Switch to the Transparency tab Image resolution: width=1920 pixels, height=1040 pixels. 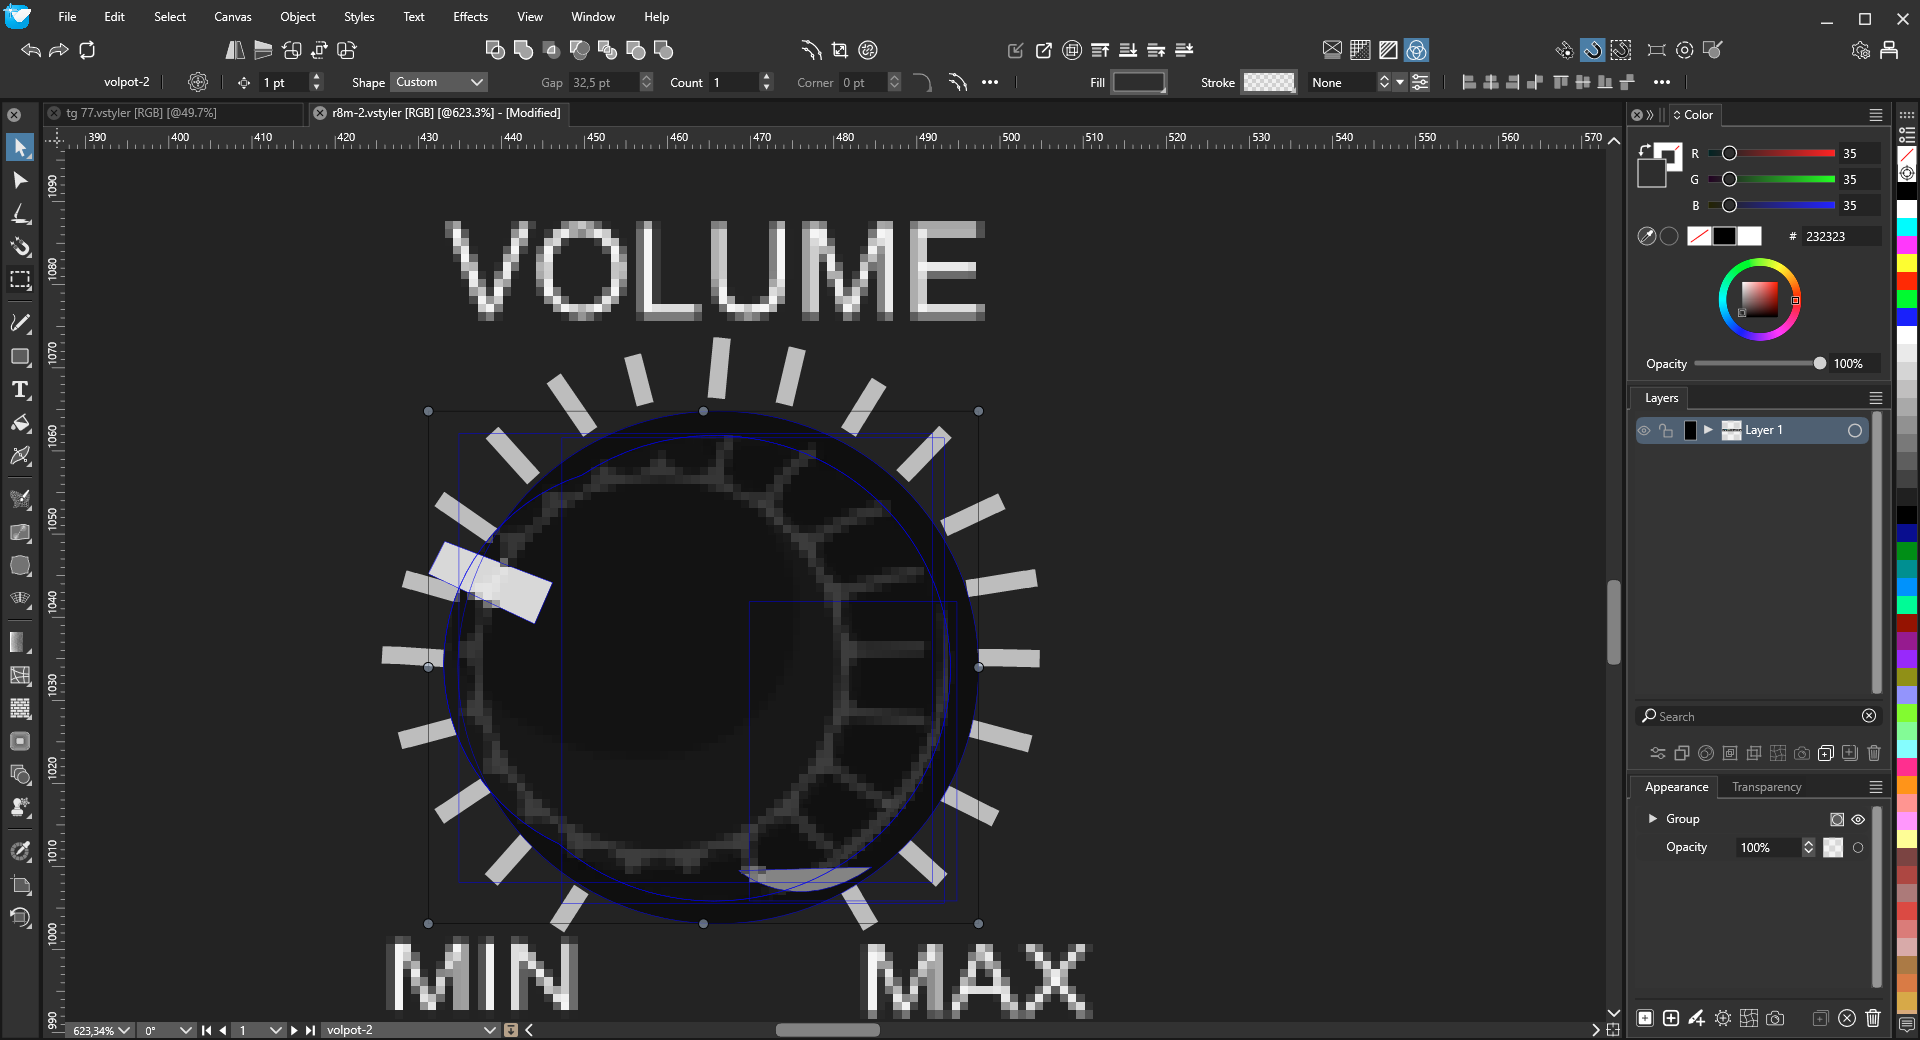click(1766, 787)
